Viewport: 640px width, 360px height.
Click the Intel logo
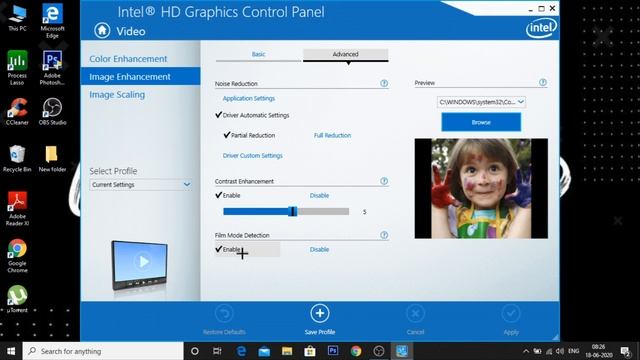tap(541, 29)
